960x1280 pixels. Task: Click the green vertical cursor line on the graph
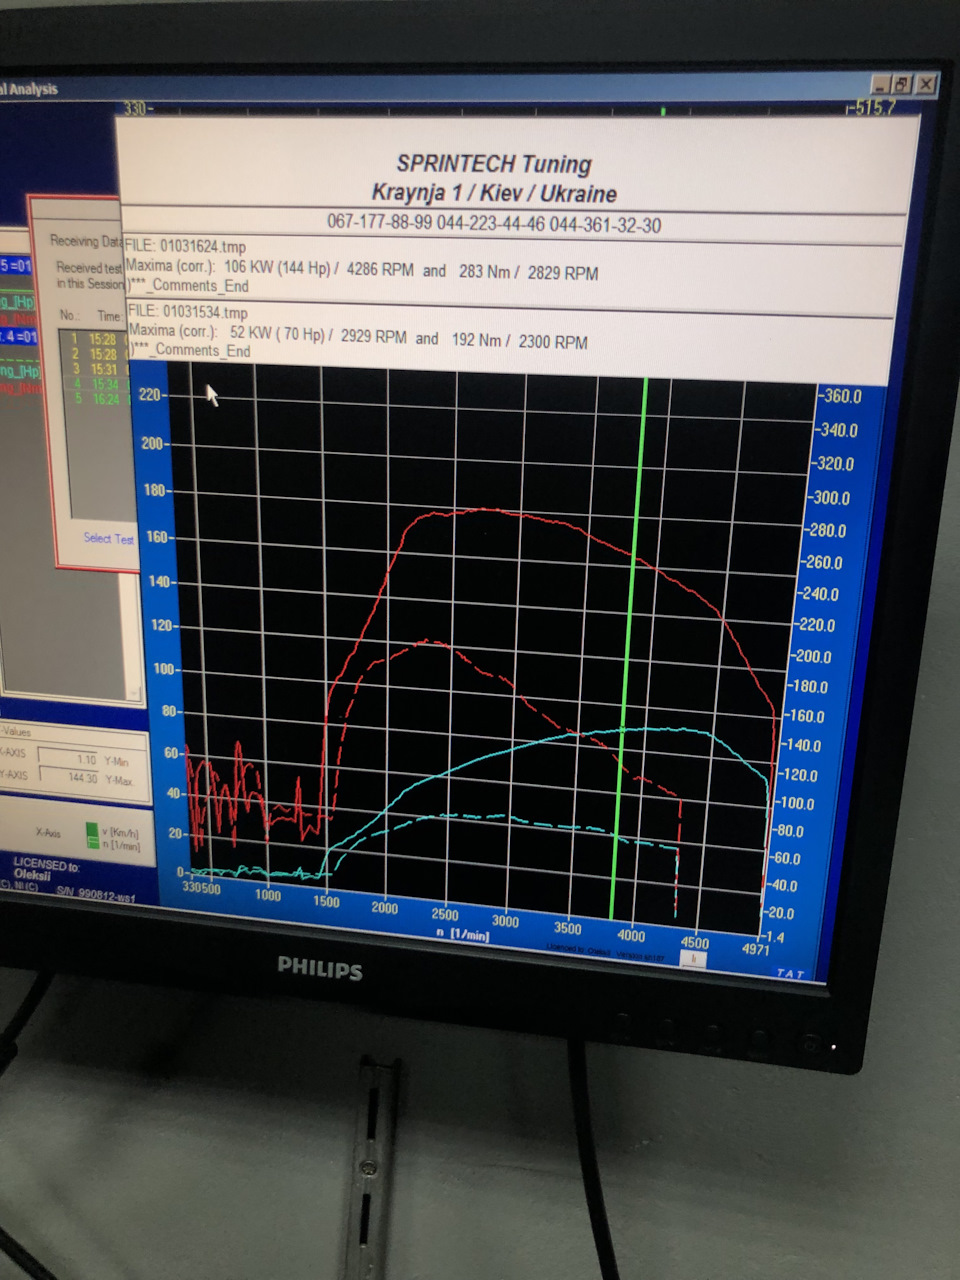tap(630, 647)
